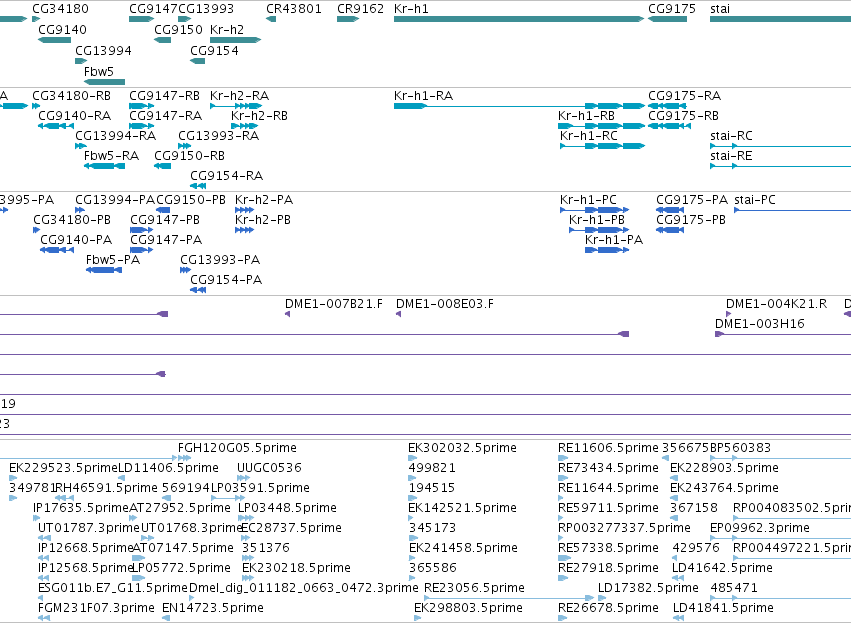Click the RE23056.5prime EST label
The image size is (851, 623).
click(x=474, y=588)
